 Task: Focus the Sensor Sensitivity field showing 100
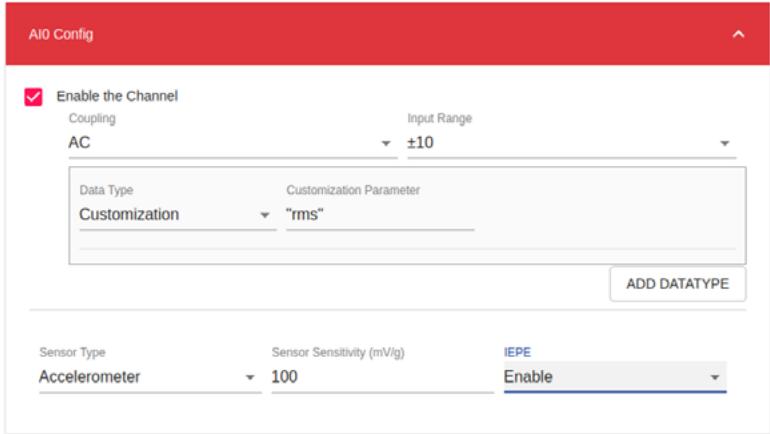coord(383,377)
